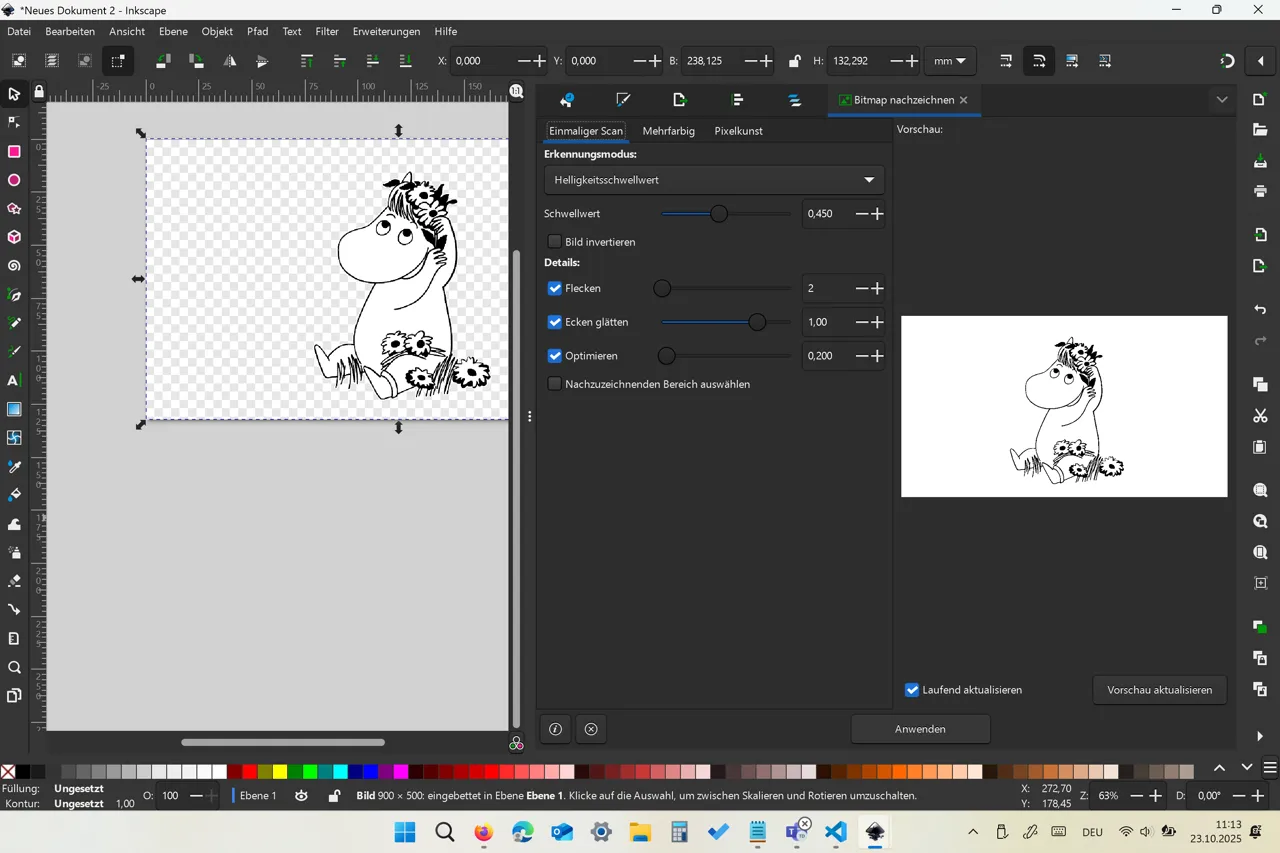This screenshot has width=1280, height=853.
Task: Select the Node editing tool
Action: [14, 123]
